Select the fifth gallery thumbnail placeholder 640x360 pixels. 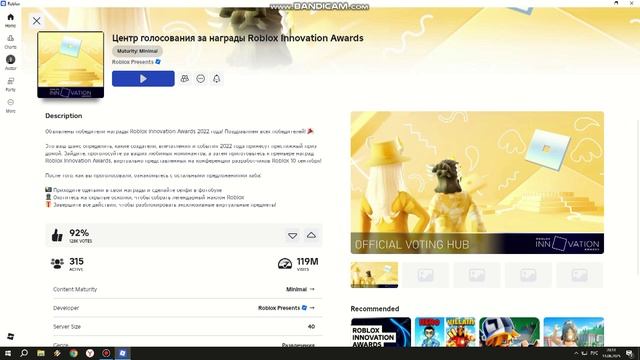coord(580,275)
